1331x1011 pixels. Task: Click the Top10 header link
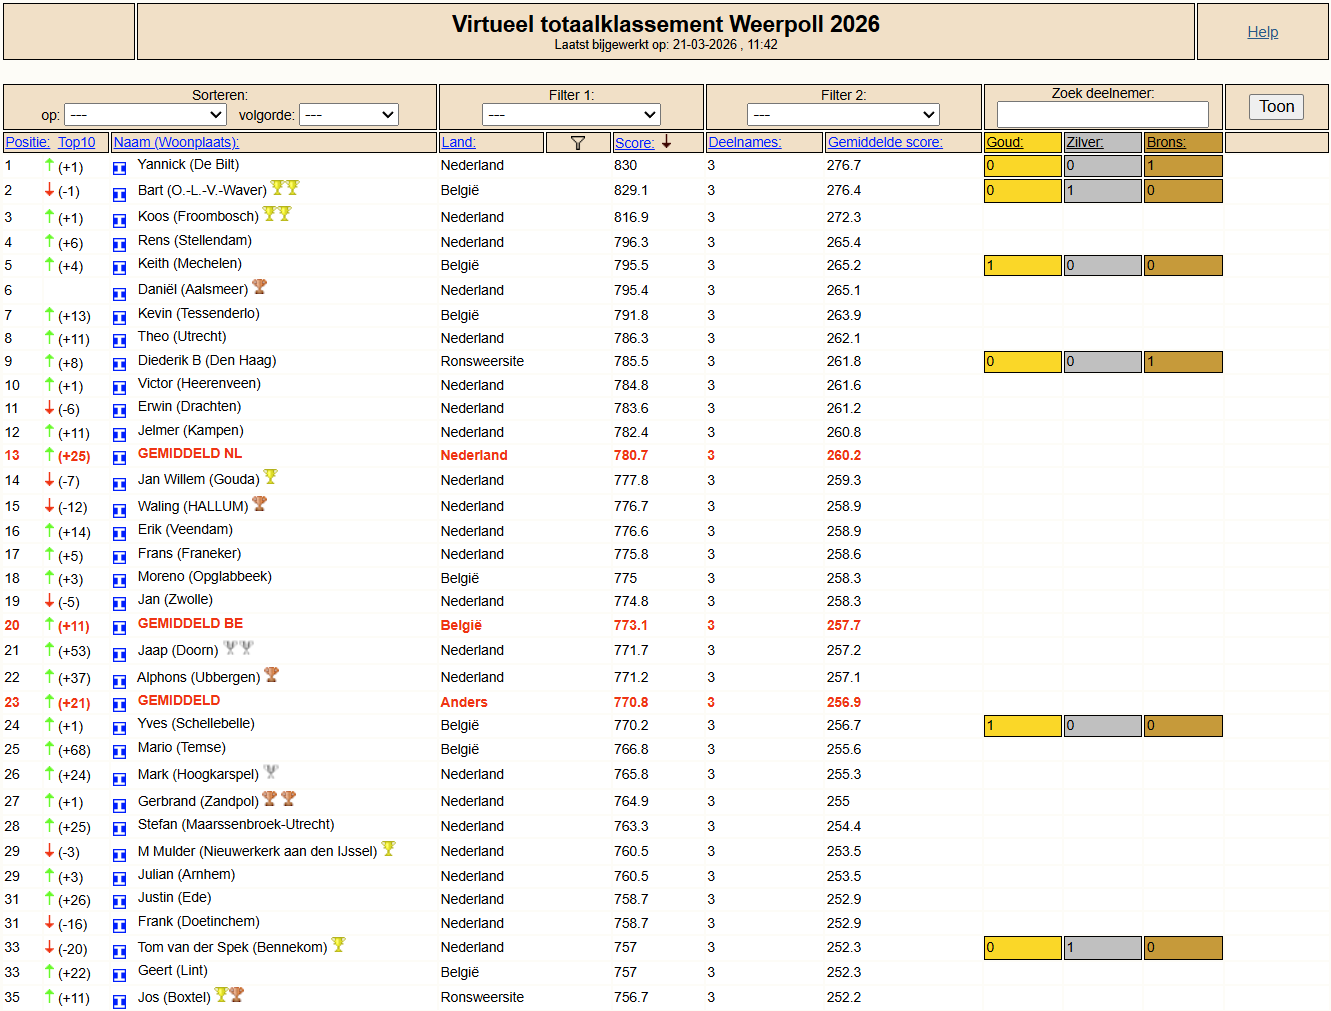click(x=76, y=142)
